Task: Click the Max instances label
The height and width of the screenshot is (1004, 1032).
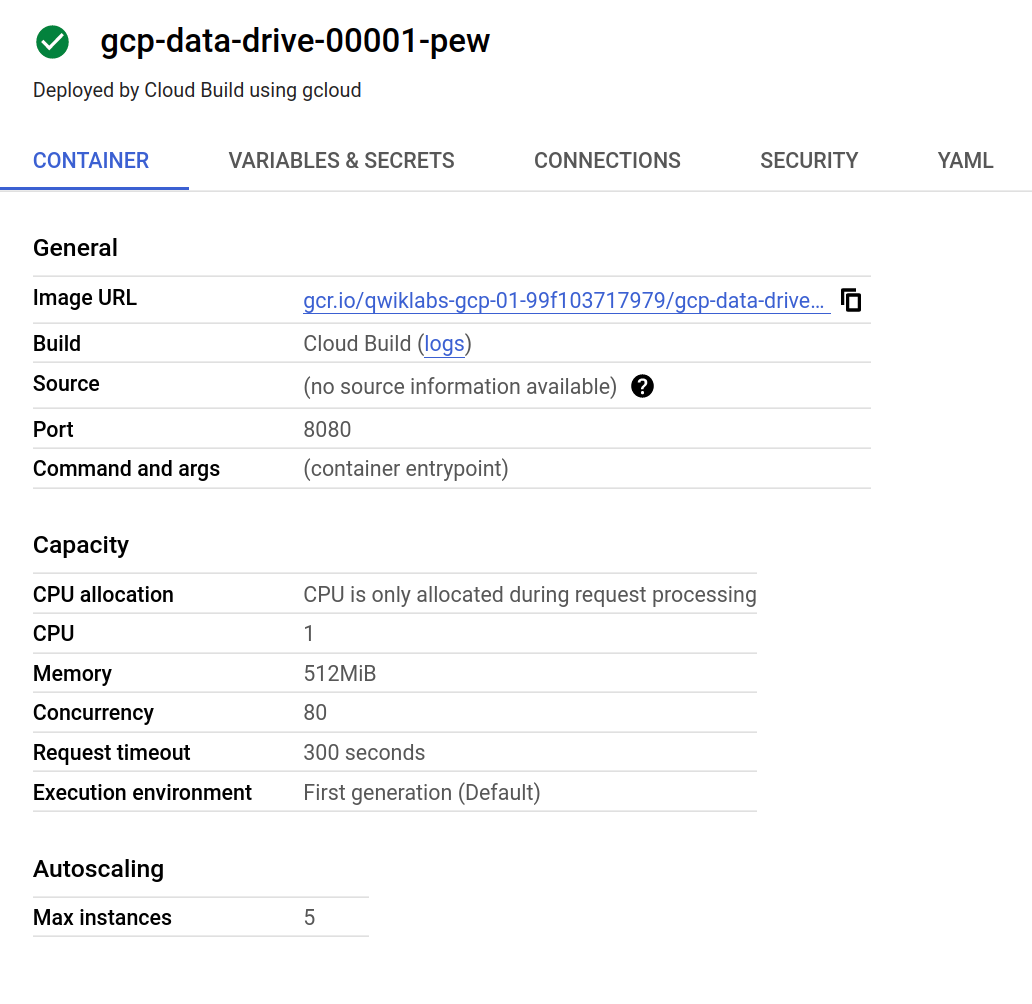Action: 102,917
